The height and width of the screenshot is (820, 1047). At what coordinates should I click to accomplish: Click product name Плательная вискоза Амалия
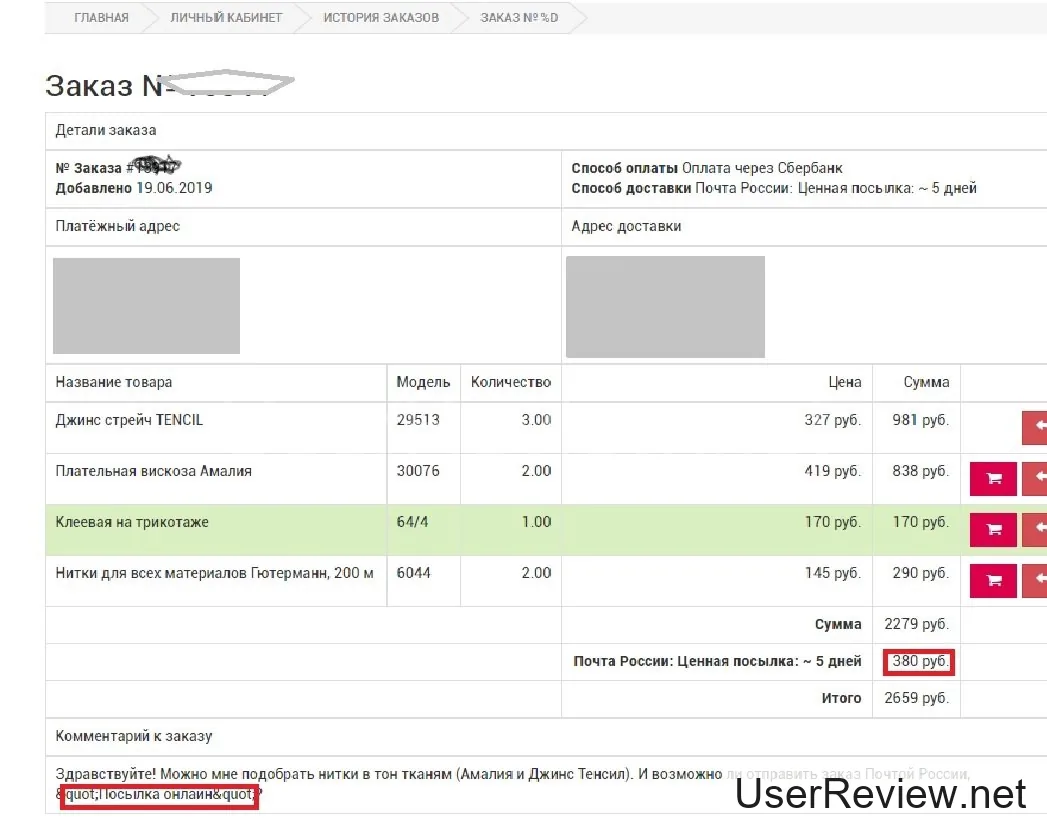click(153, 471)
